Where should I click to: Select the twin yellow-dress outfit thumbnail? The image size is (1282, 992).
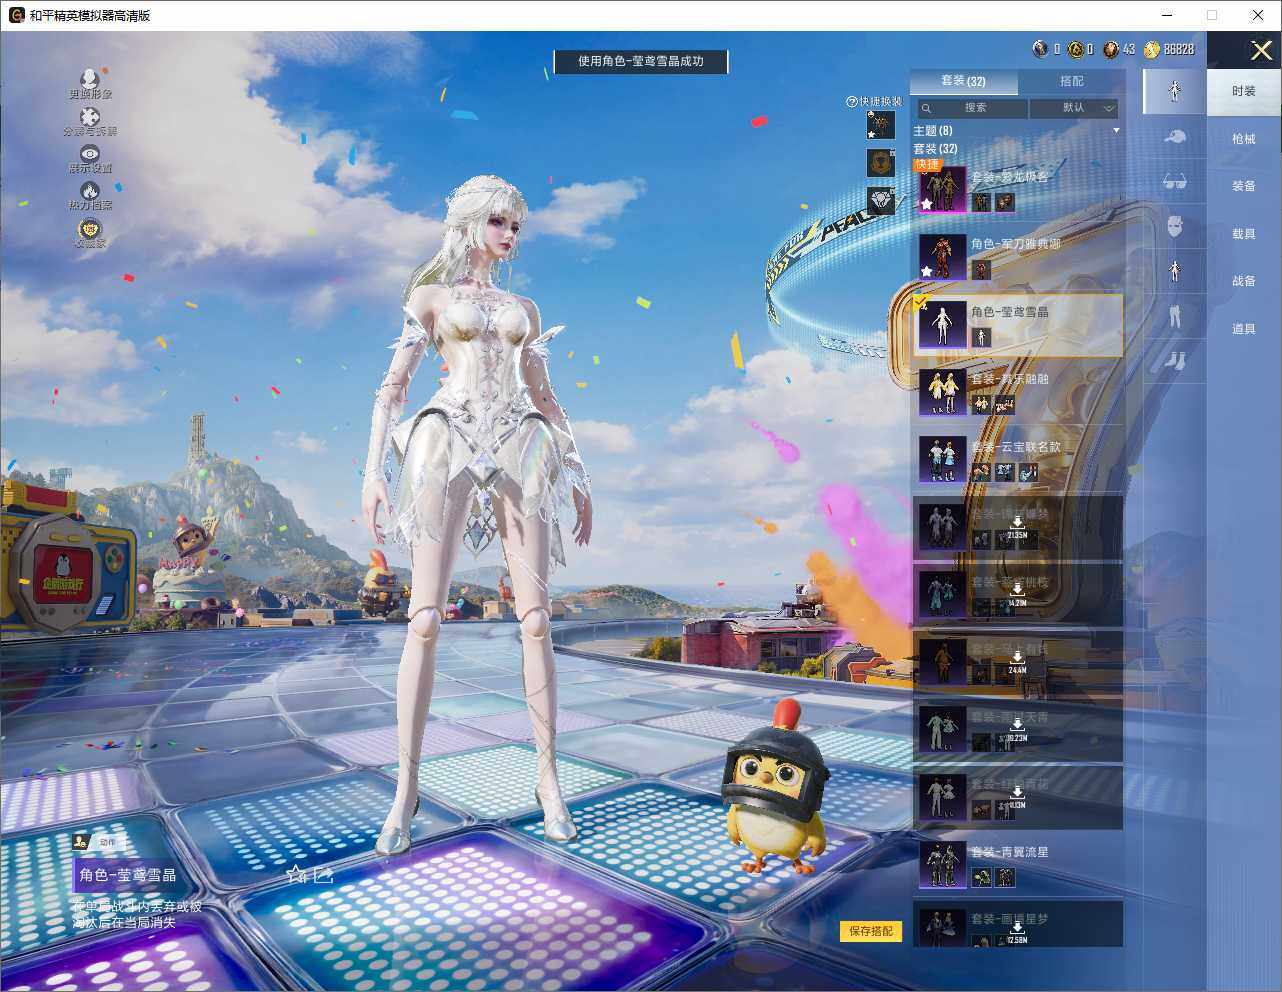(942, 392)
